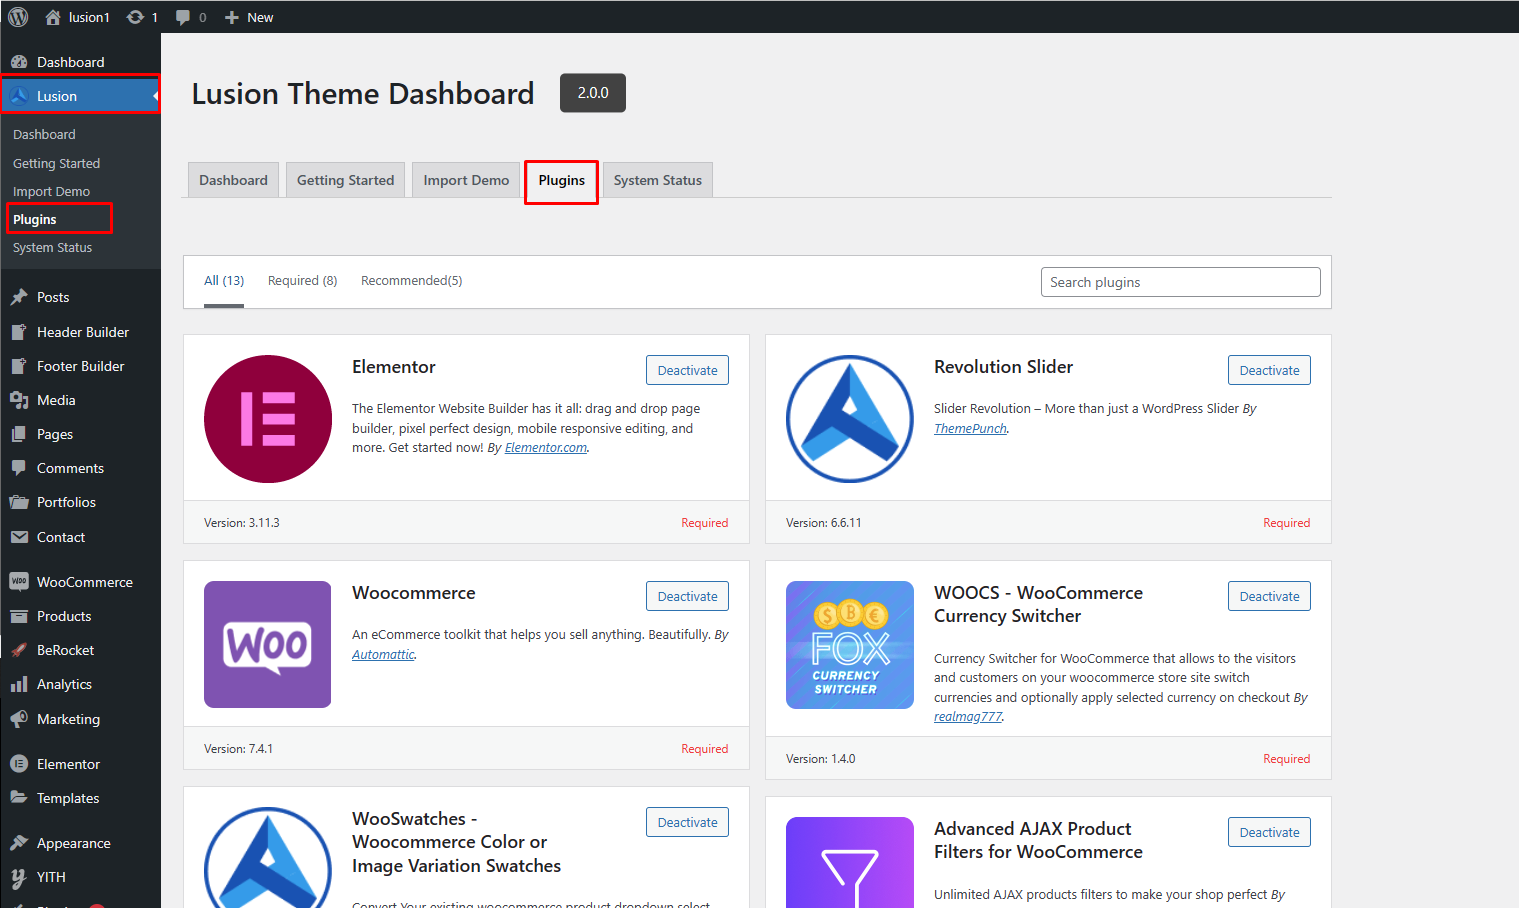Click the FOX Currency Switcher thumbnail
This screenshot has height=908, width=1519.
click(850, 645)
